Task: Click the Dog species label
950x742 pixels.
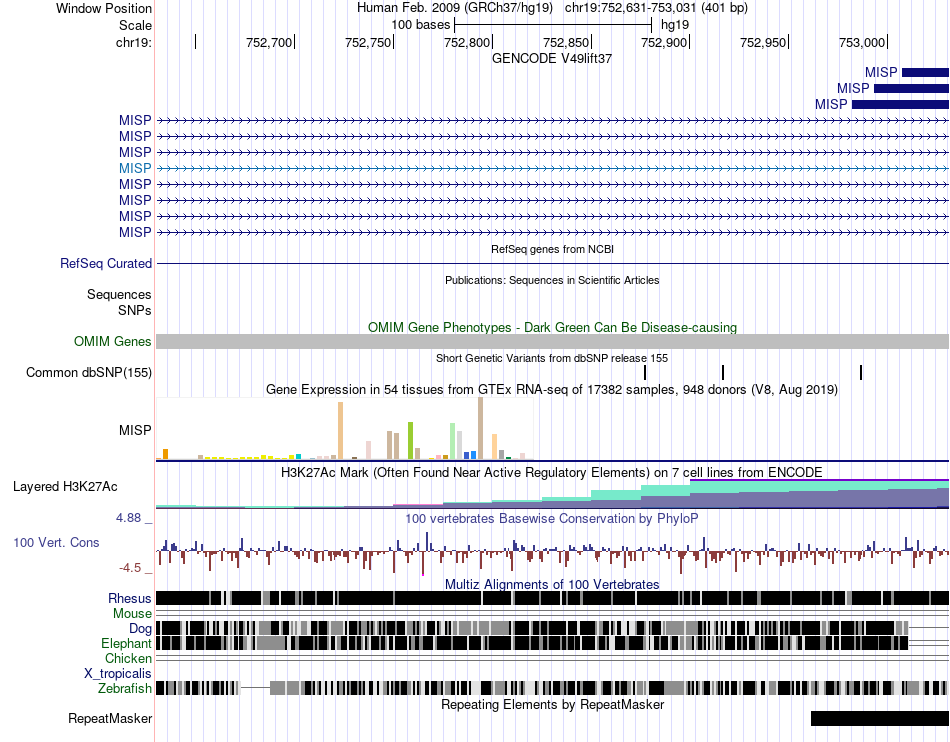Action: pyautogui.click(x=140, y=629)
